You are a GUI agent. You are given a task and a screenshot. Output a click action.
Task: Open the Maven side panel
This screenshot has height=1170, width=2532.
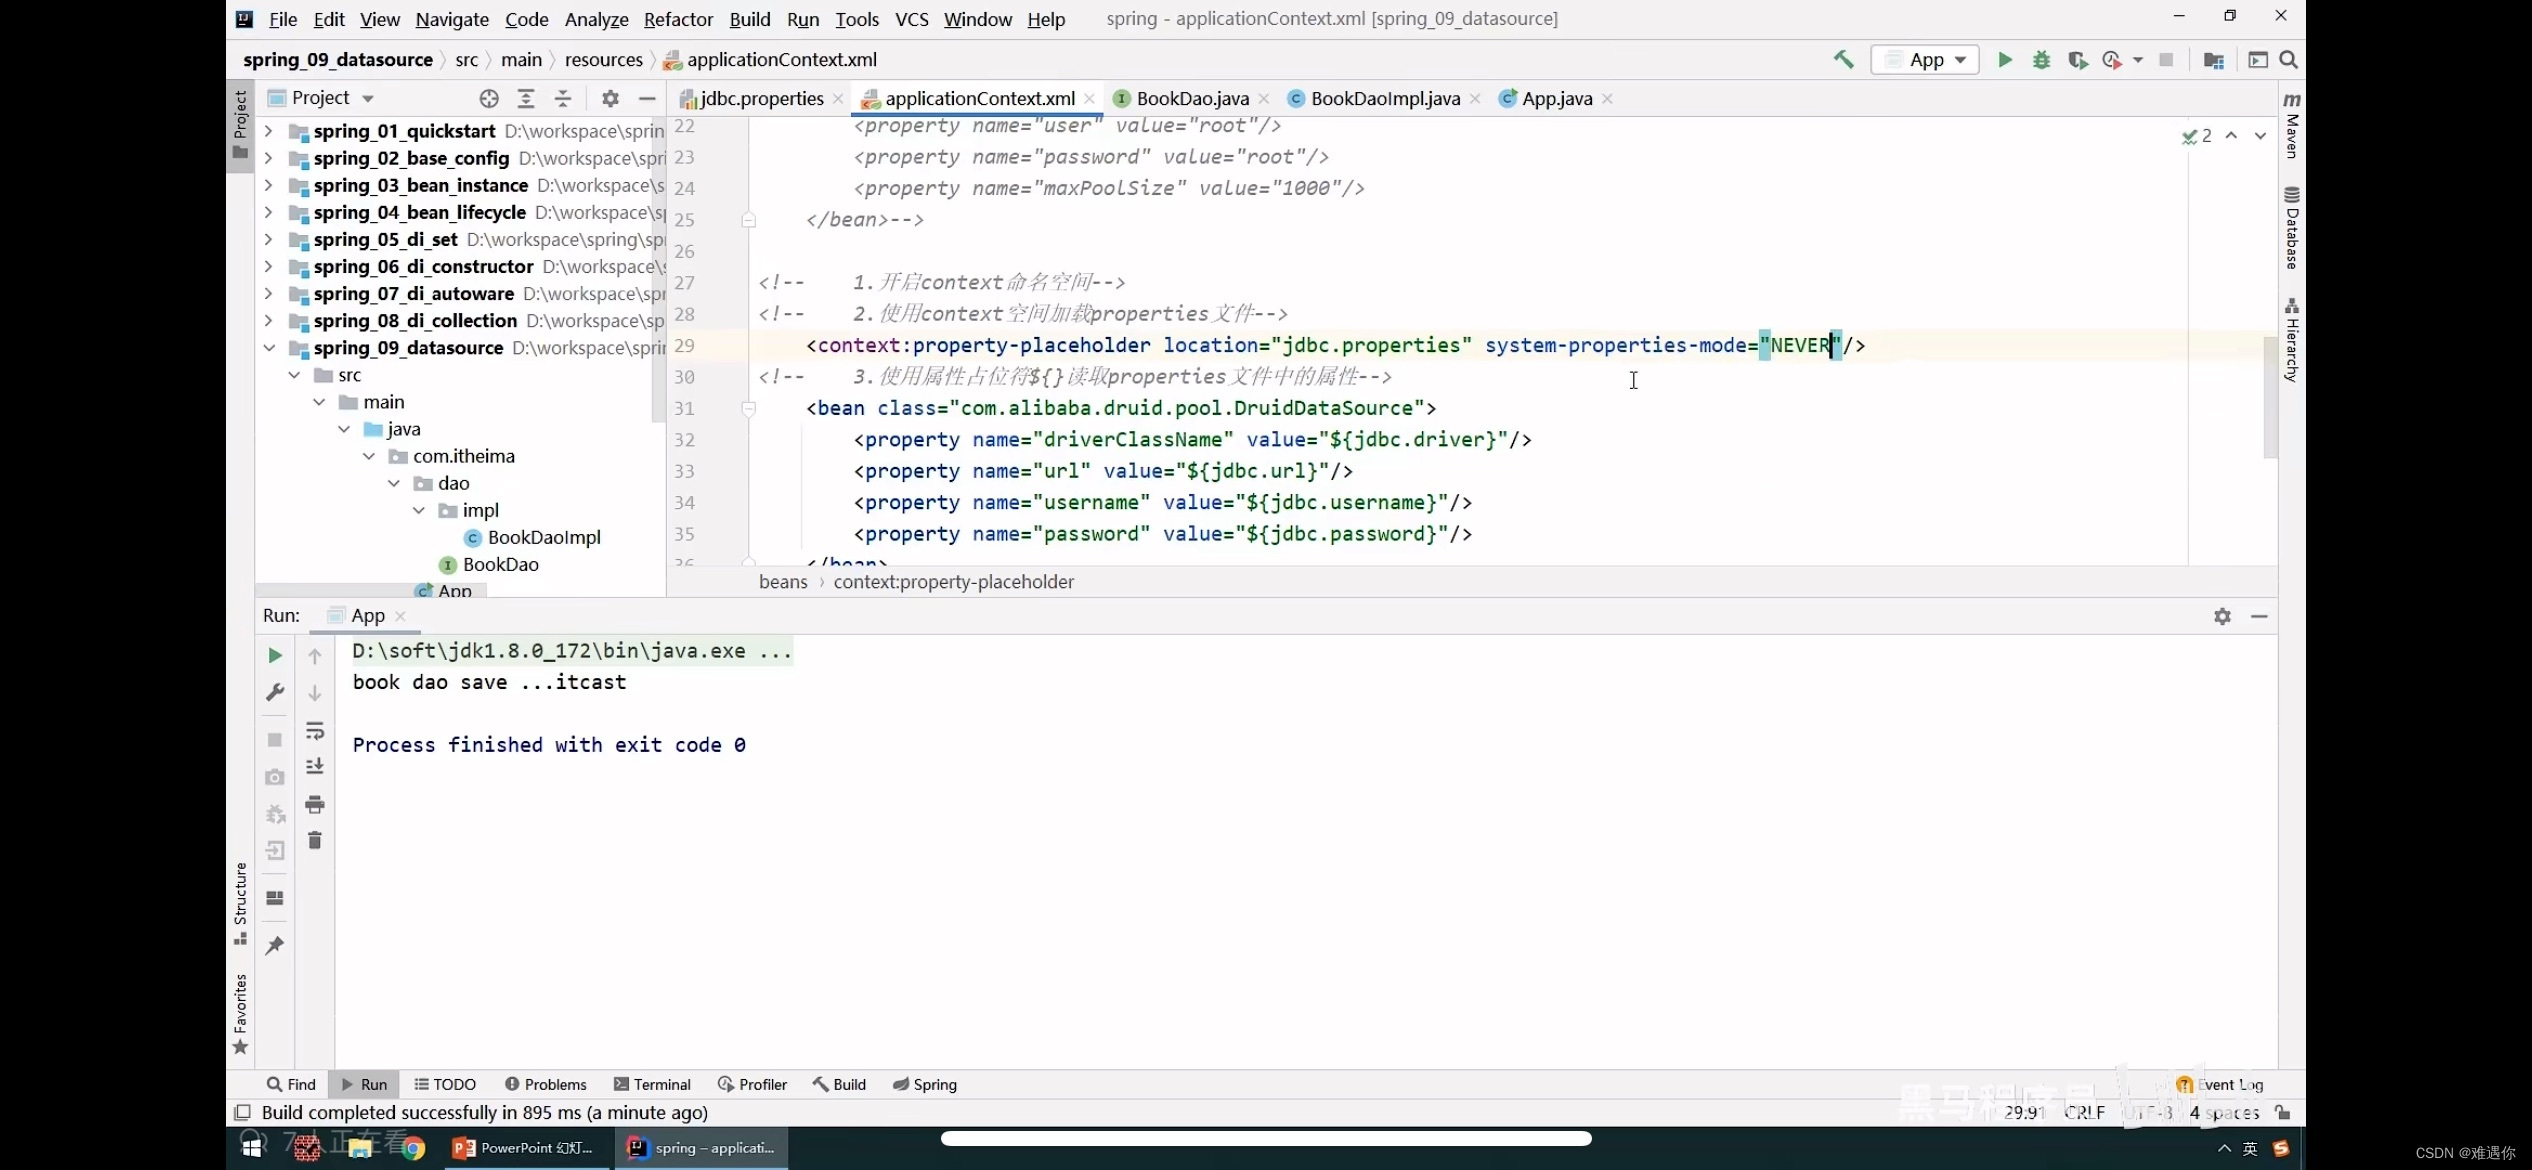(2292, 125)
